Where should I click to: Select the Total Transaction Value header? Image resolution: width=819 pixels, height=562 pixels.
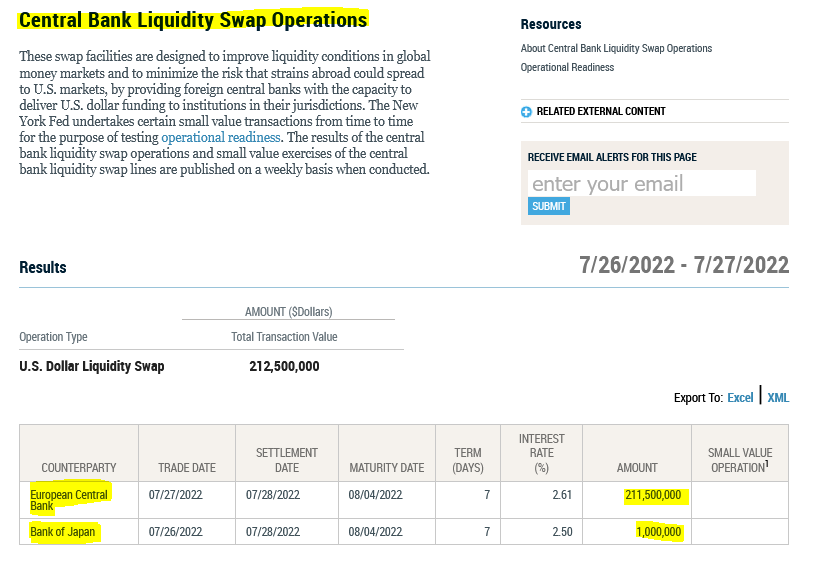[284, 337]
